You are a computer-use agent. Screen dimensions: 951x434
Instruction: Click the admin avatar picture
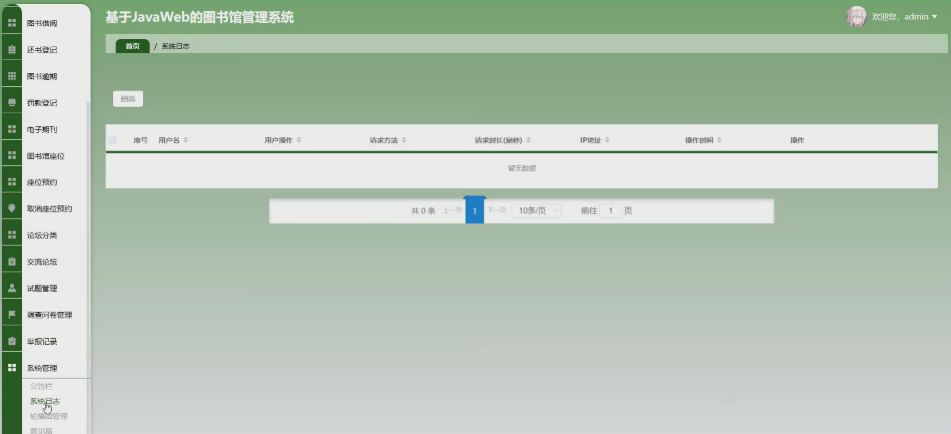tap(856, 16)
